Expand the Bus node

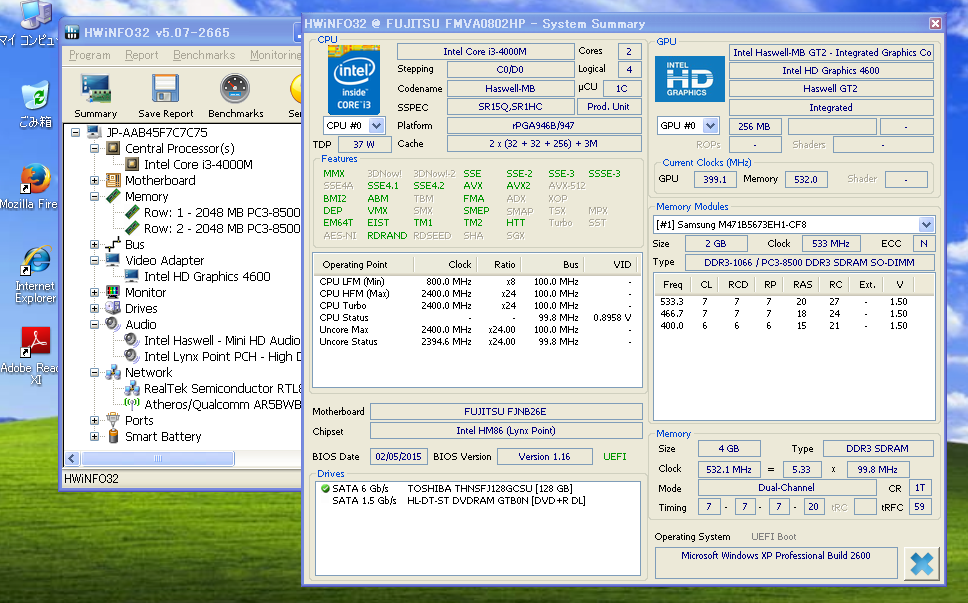(94, 244)
